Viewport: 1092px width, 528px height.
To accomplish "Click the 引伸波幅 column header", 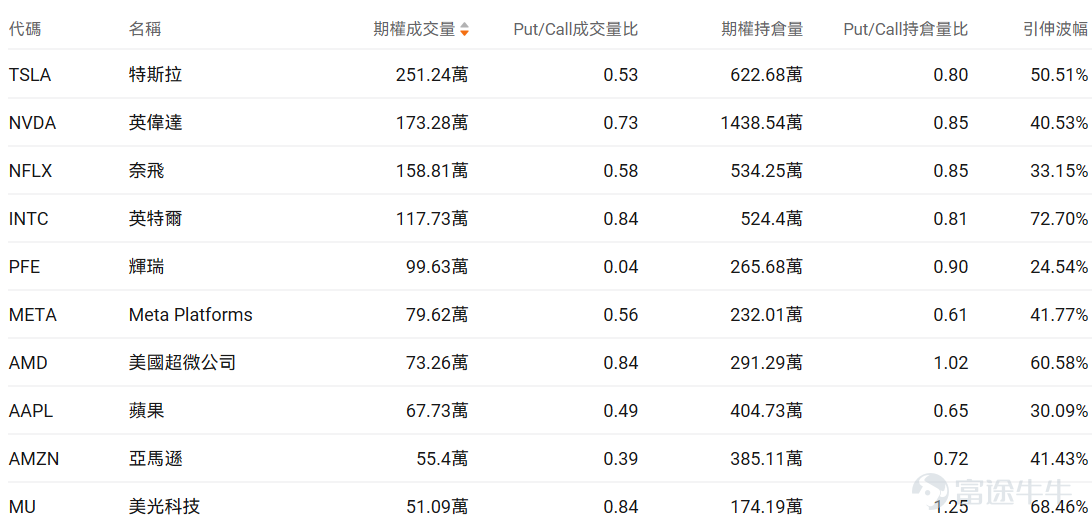I will (1055, 29).
